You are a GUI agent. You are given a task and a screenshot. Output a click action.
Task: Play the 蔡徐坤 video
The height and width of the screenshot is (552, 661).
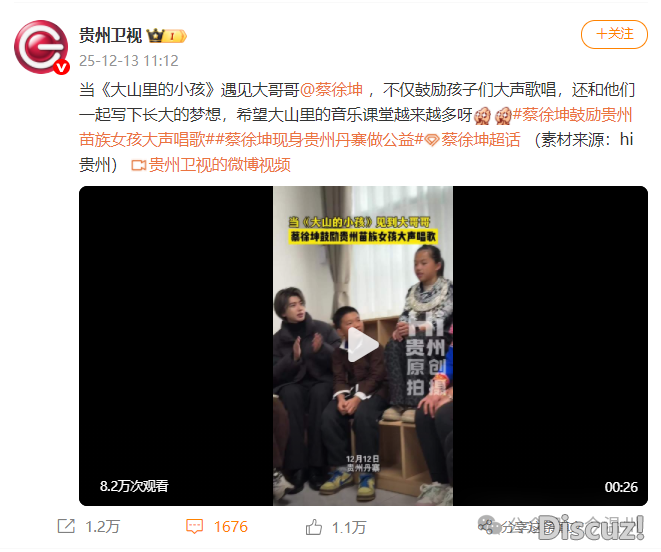tap(363, 345)
